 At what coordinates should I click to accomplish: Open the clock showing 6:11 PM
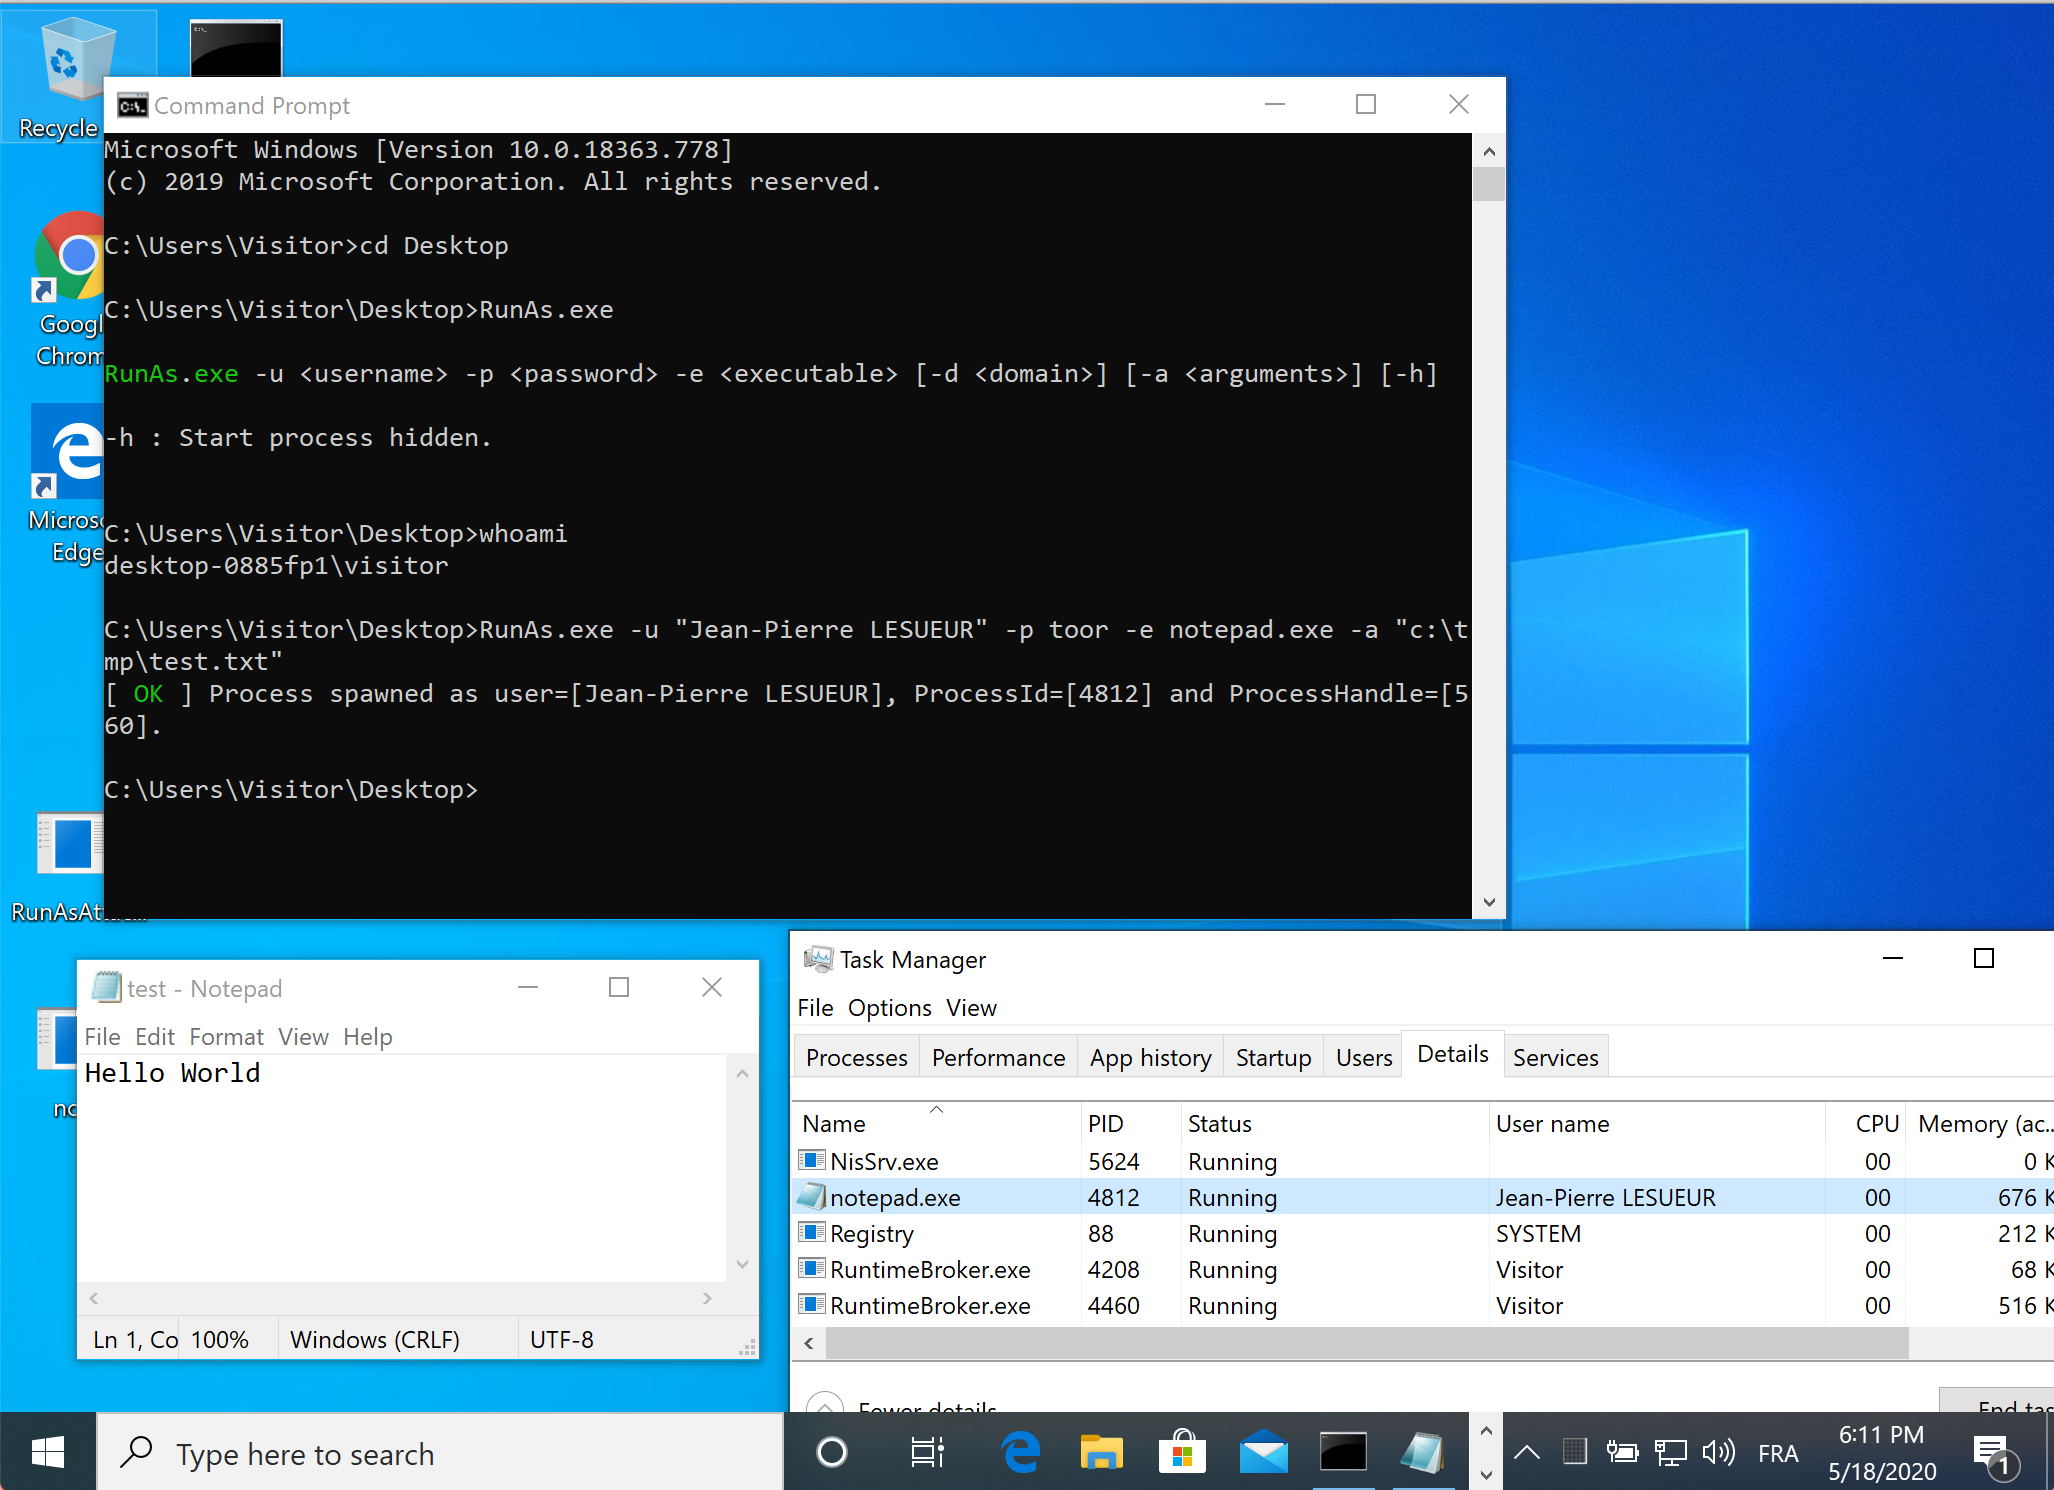point(1881,1452)
